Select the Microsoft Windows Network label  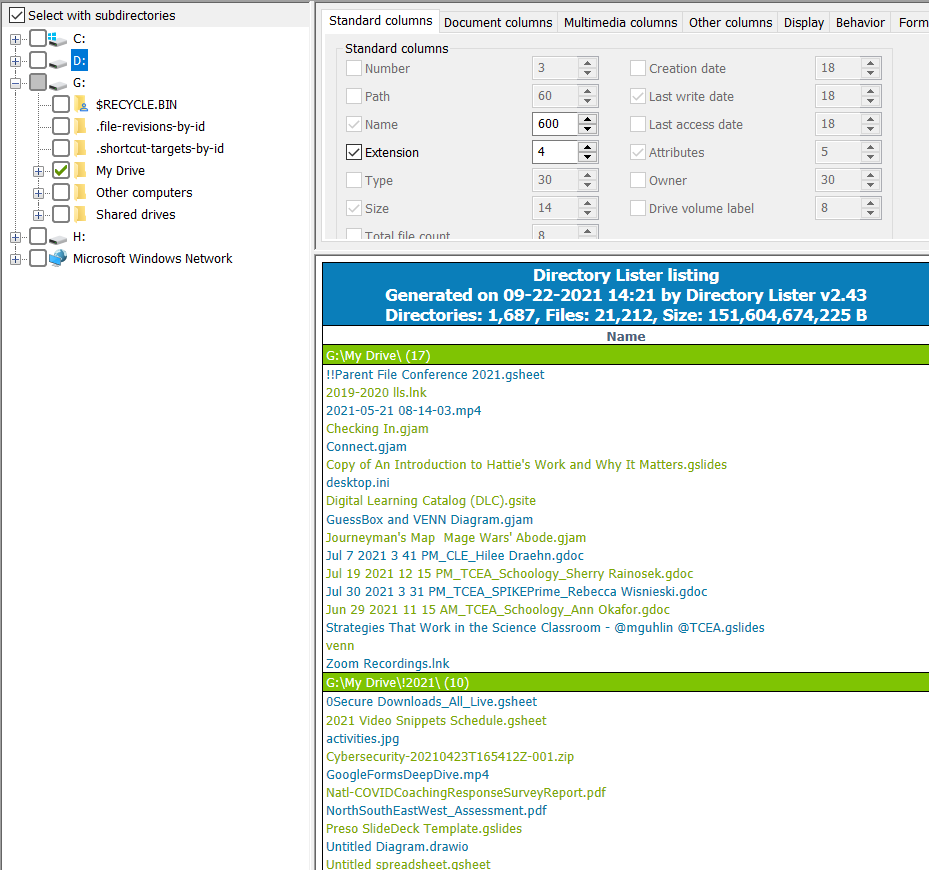(x=152, y=258)
